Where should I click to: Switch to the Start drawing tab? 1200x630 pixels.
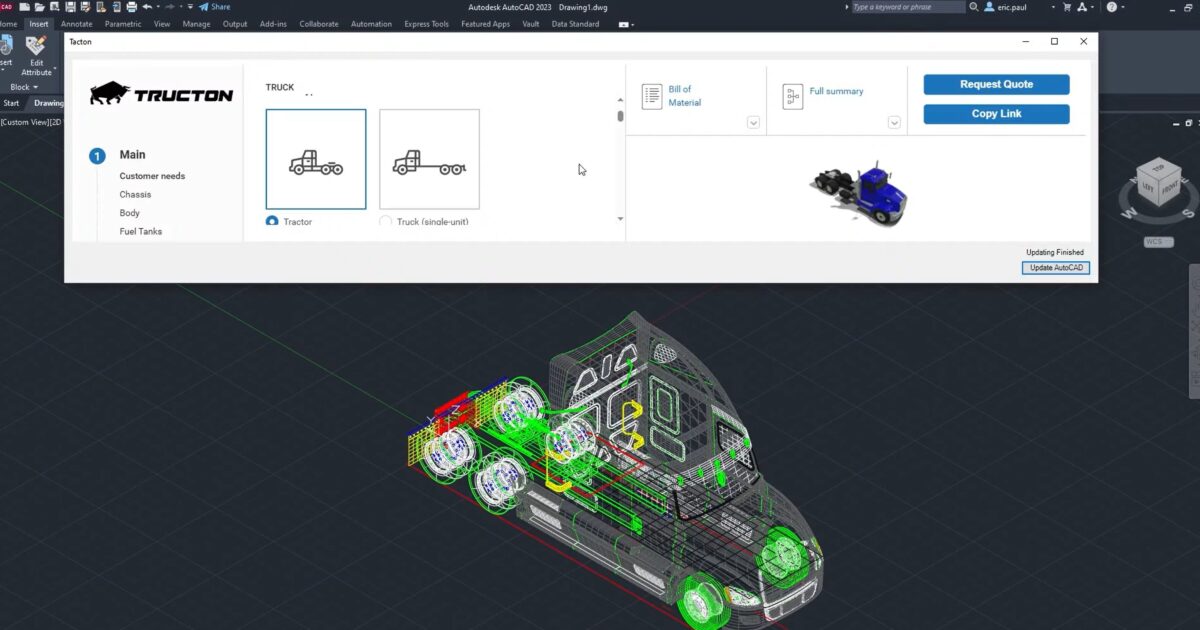tap(12, 103)
